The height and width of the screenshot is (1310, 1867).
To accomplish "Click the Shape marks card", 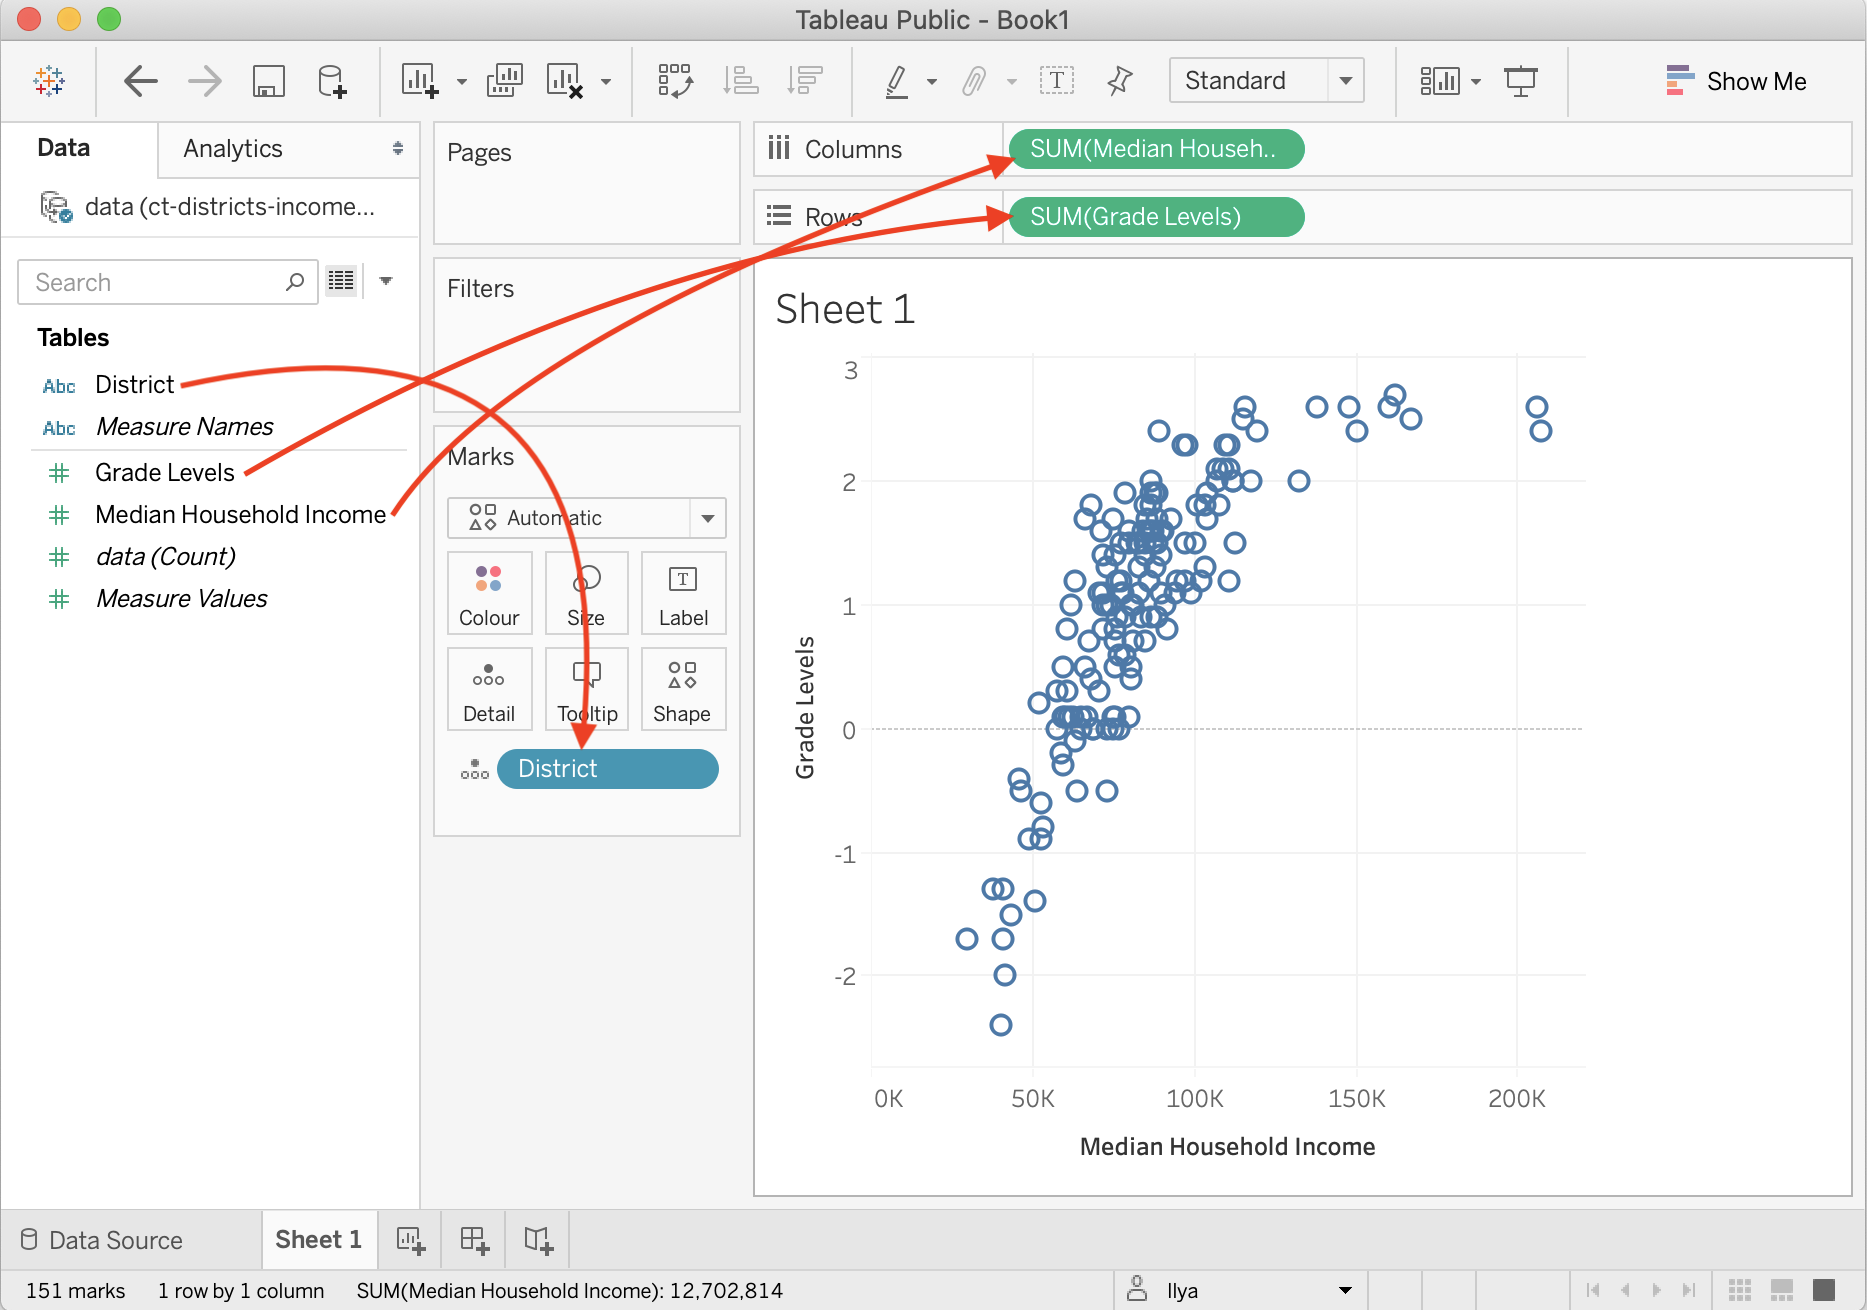I will [683, 690].
